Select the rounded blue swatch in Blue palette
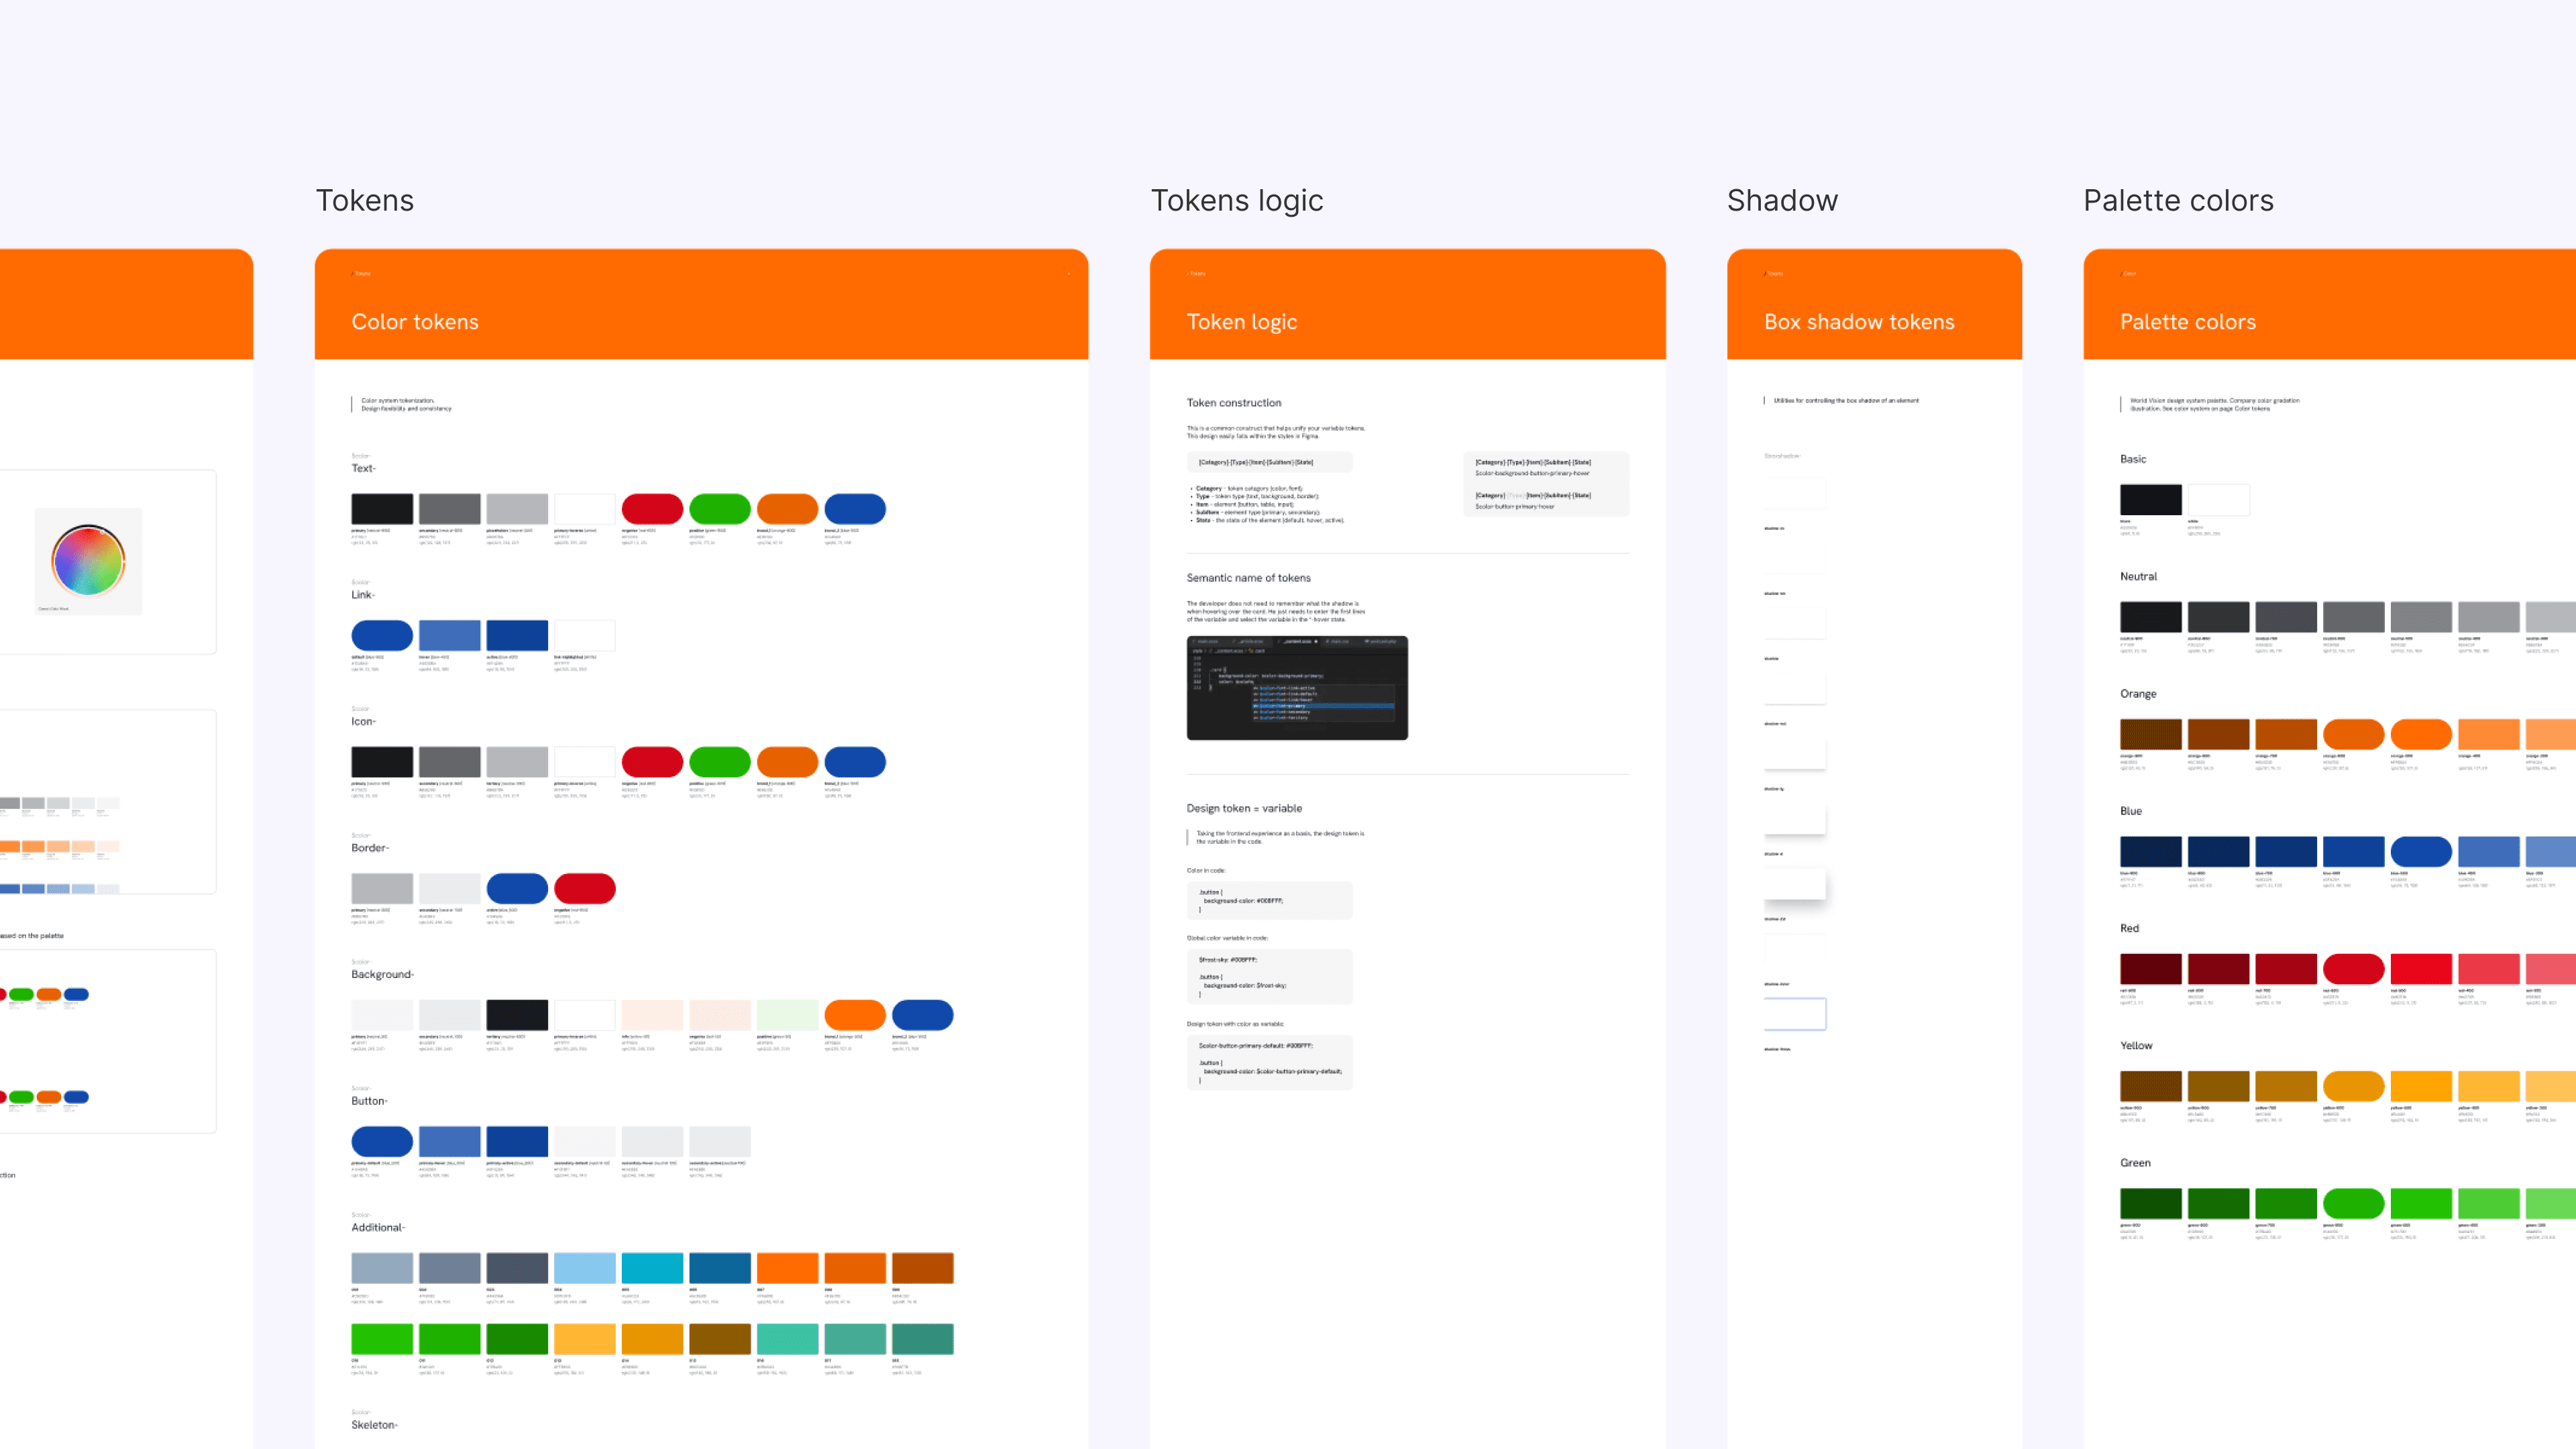This screenshot has width=2576, height=1449. pos(2420,852)
